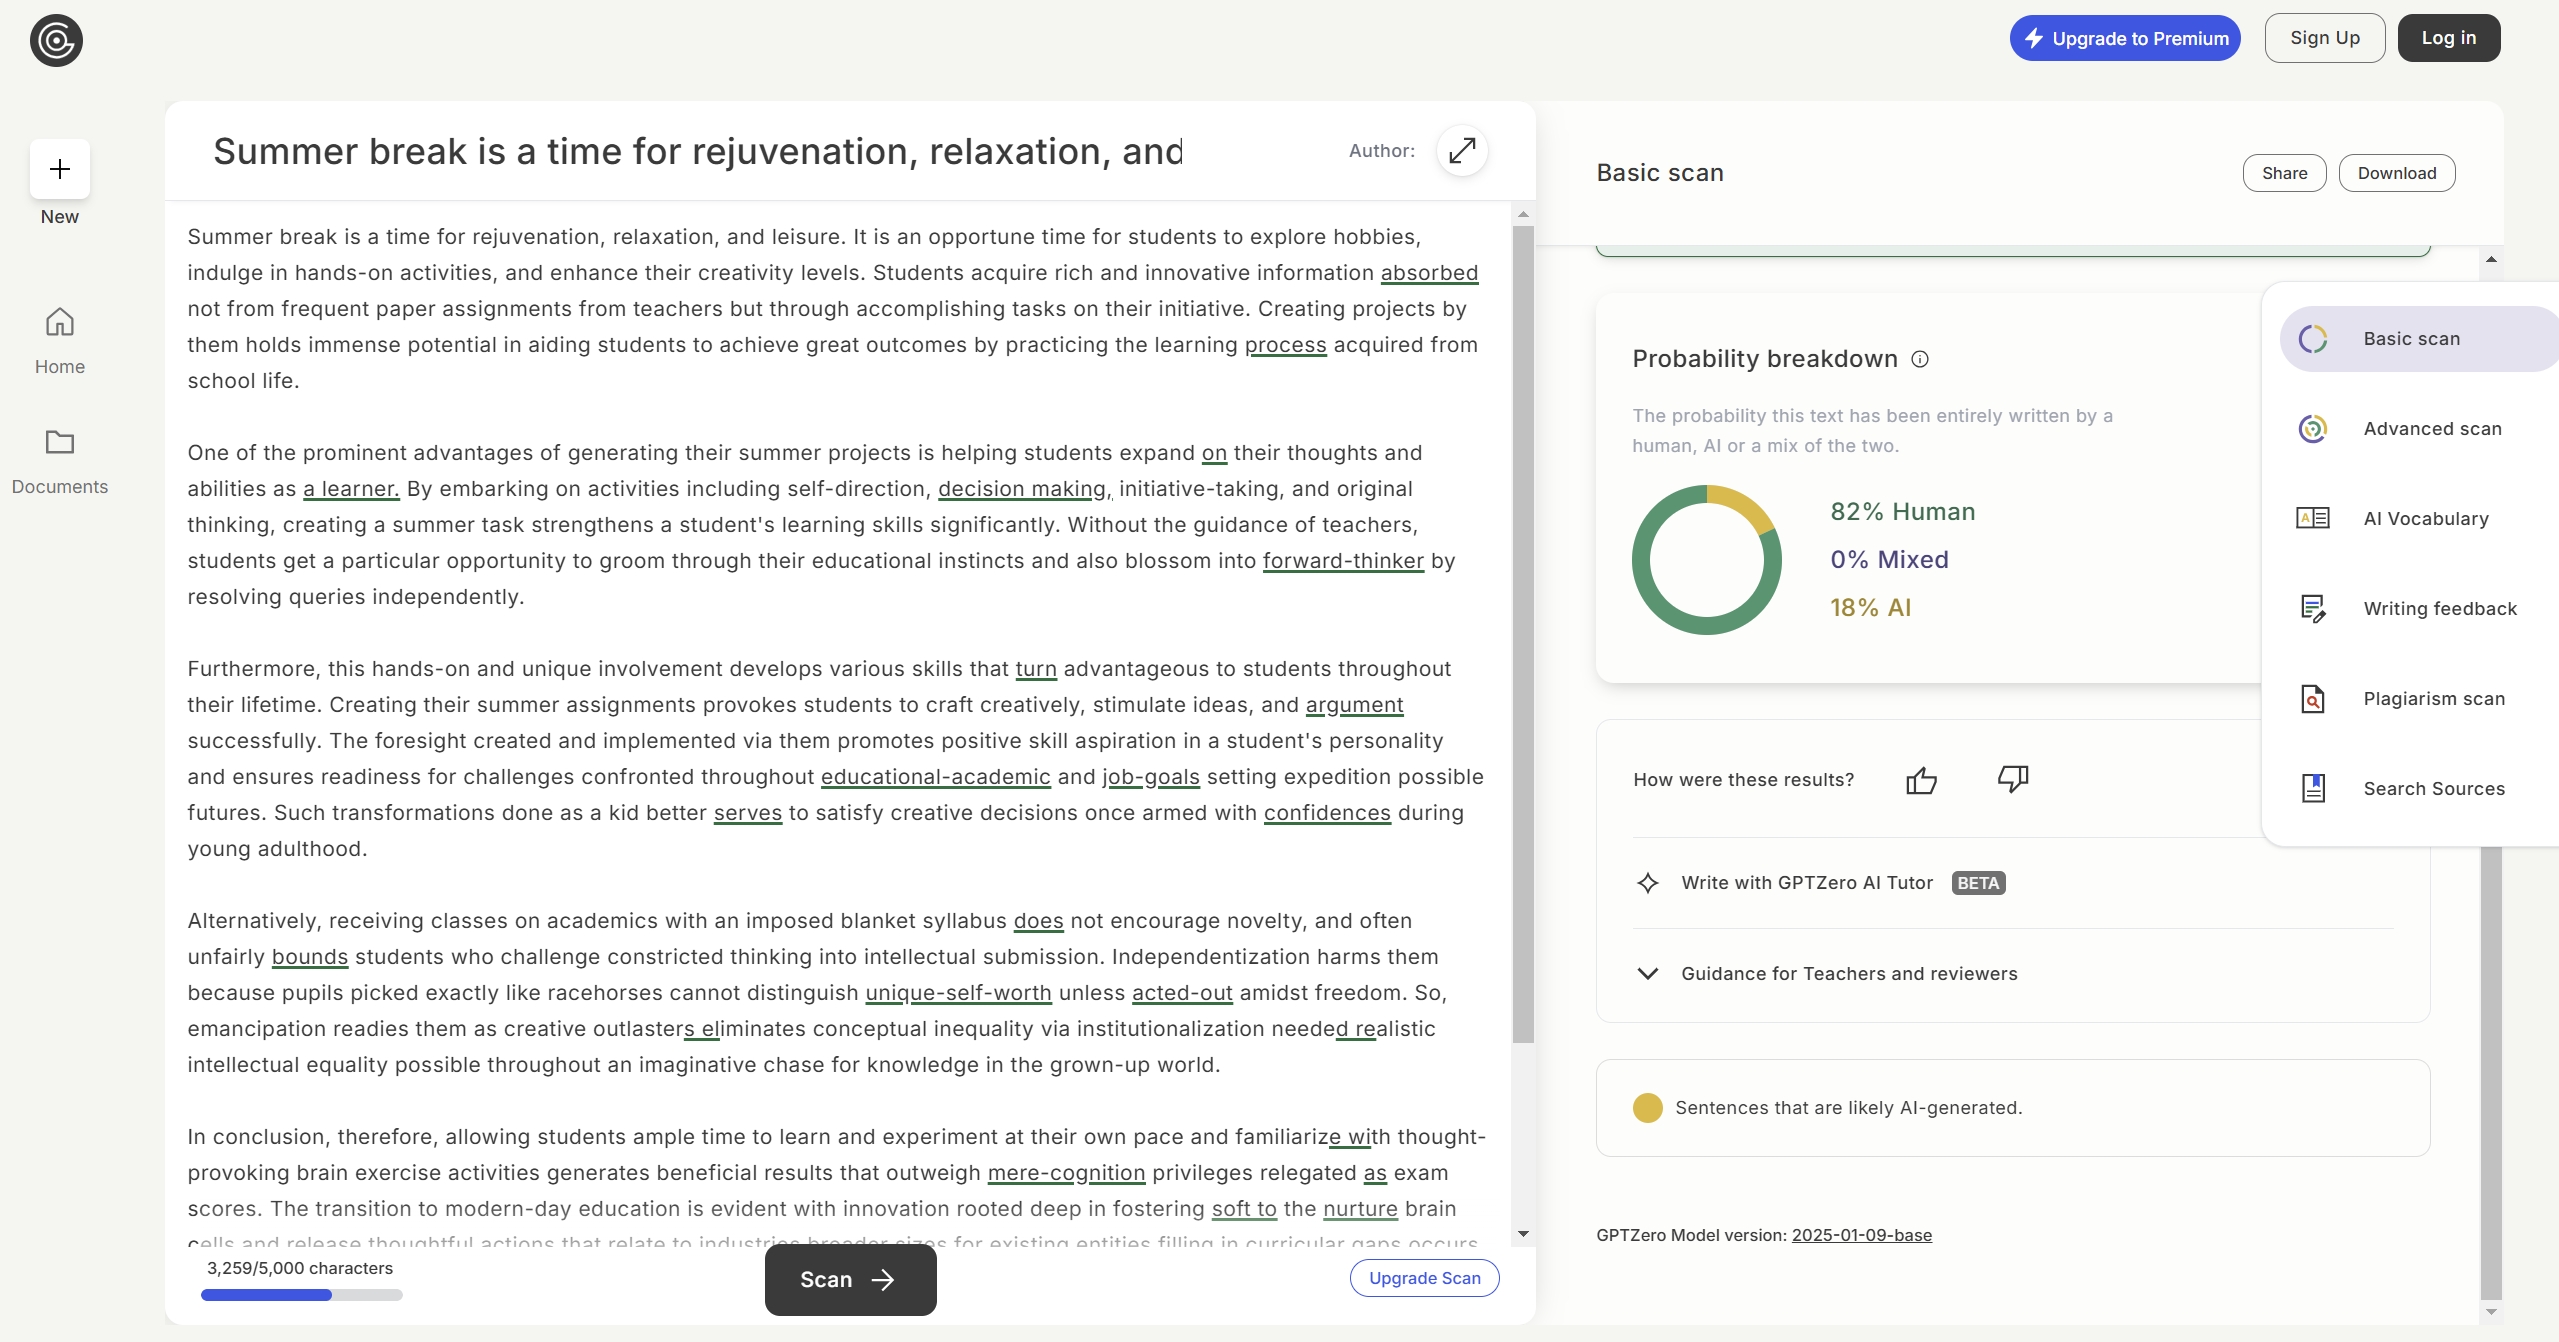The height and width of the screenshot is (1342, 2559).
Task: Click the GPTZero AI Tutor sparkle icon
Action: pyautogui.click(x=1648, y=883)
